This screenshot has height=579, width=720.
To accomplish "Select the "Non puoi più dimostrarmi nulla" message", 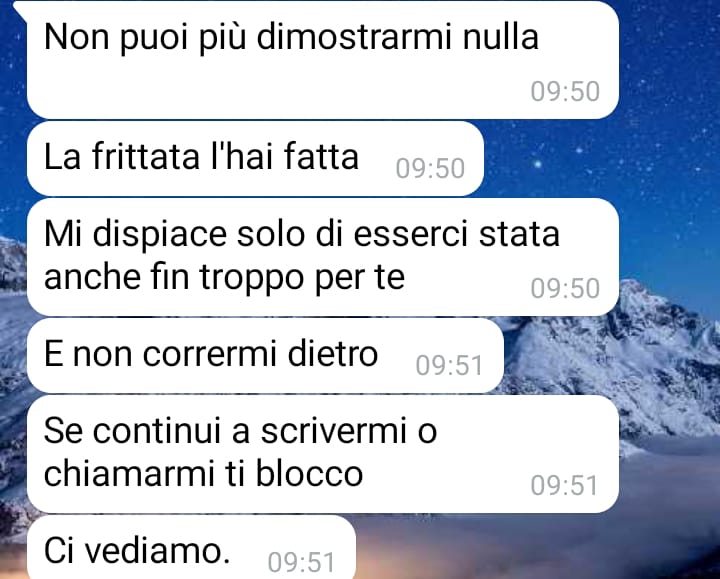I will tap(323, 60).
